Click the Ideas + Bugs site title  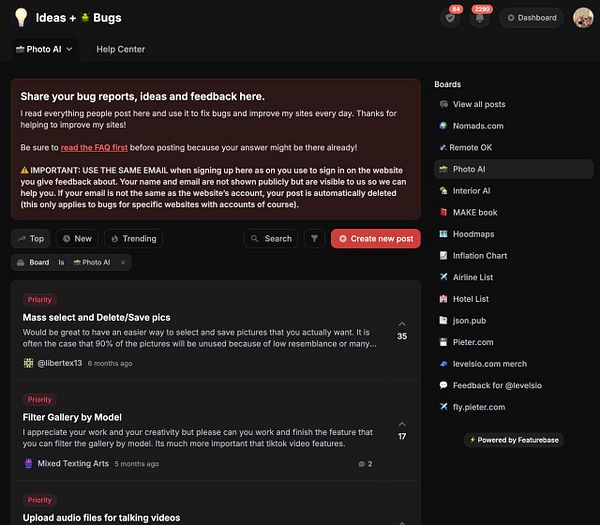pos(78,18)
